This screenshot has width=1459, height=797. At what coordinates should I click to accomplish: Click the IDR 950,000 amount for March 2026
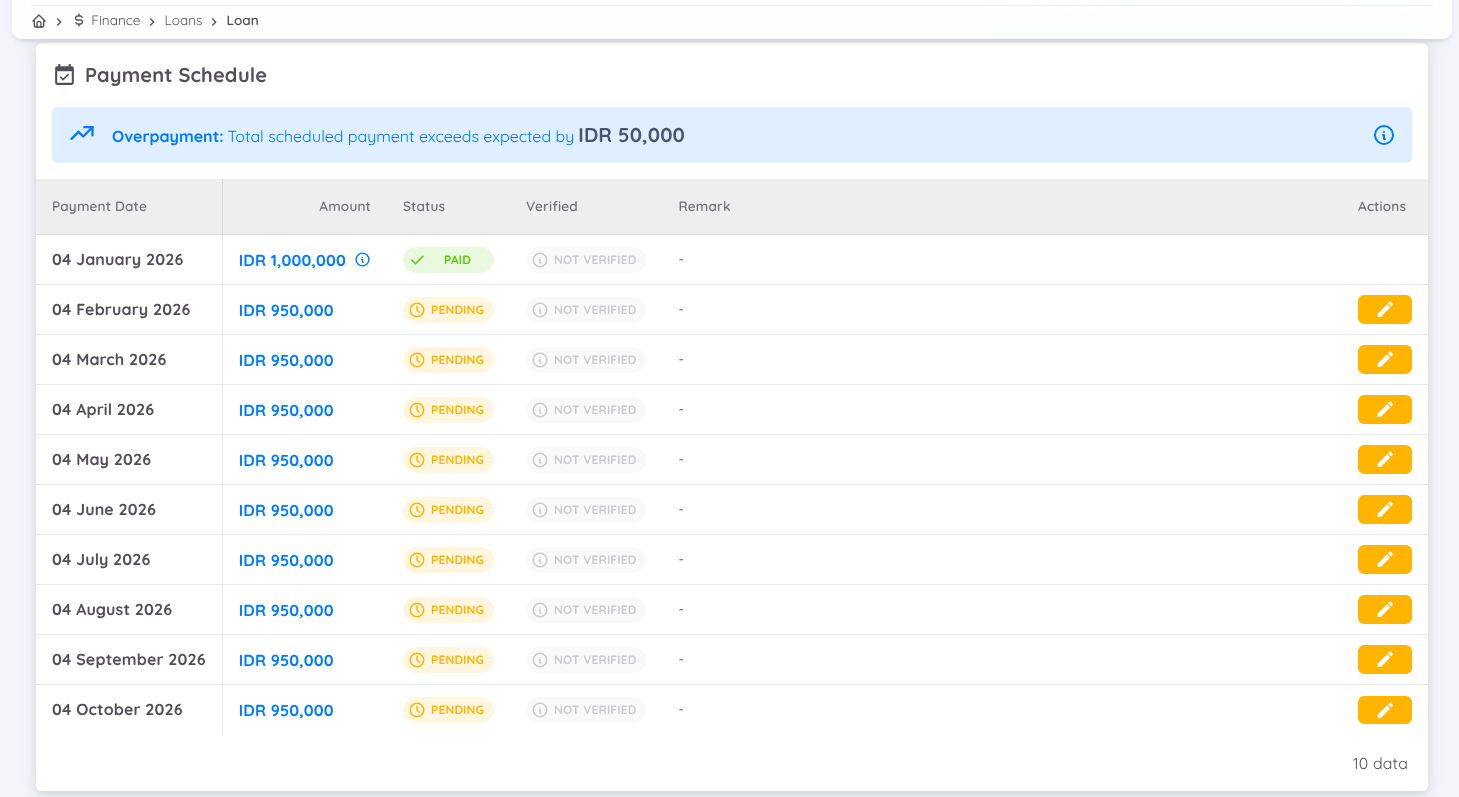tap(286, 359)
